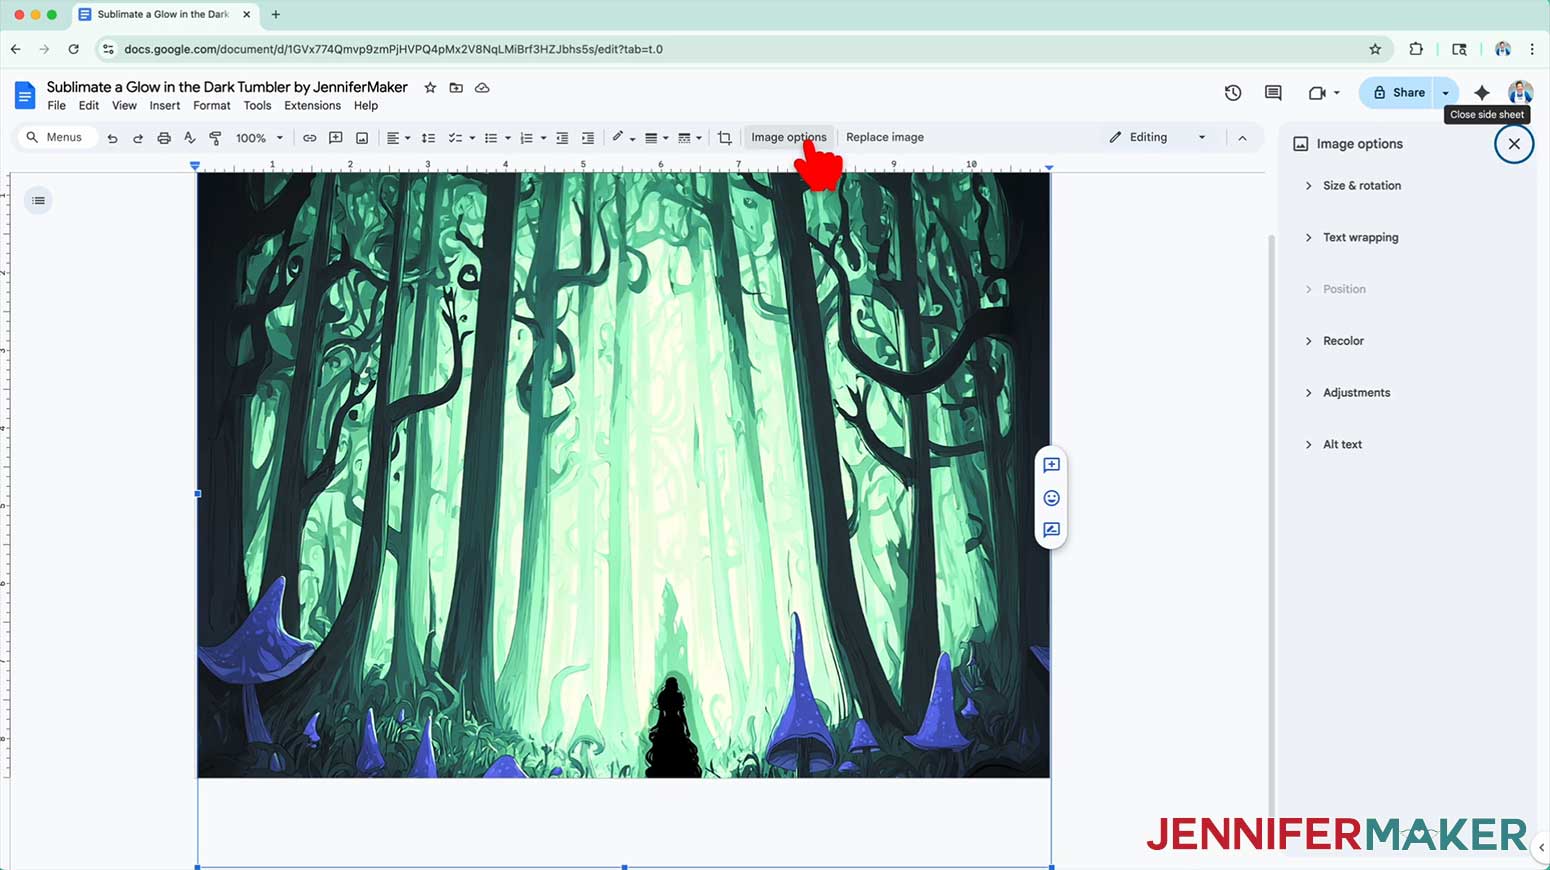Click the Share button
1550x870 pixels.
pyautogui.click(x=1397, y=93)
